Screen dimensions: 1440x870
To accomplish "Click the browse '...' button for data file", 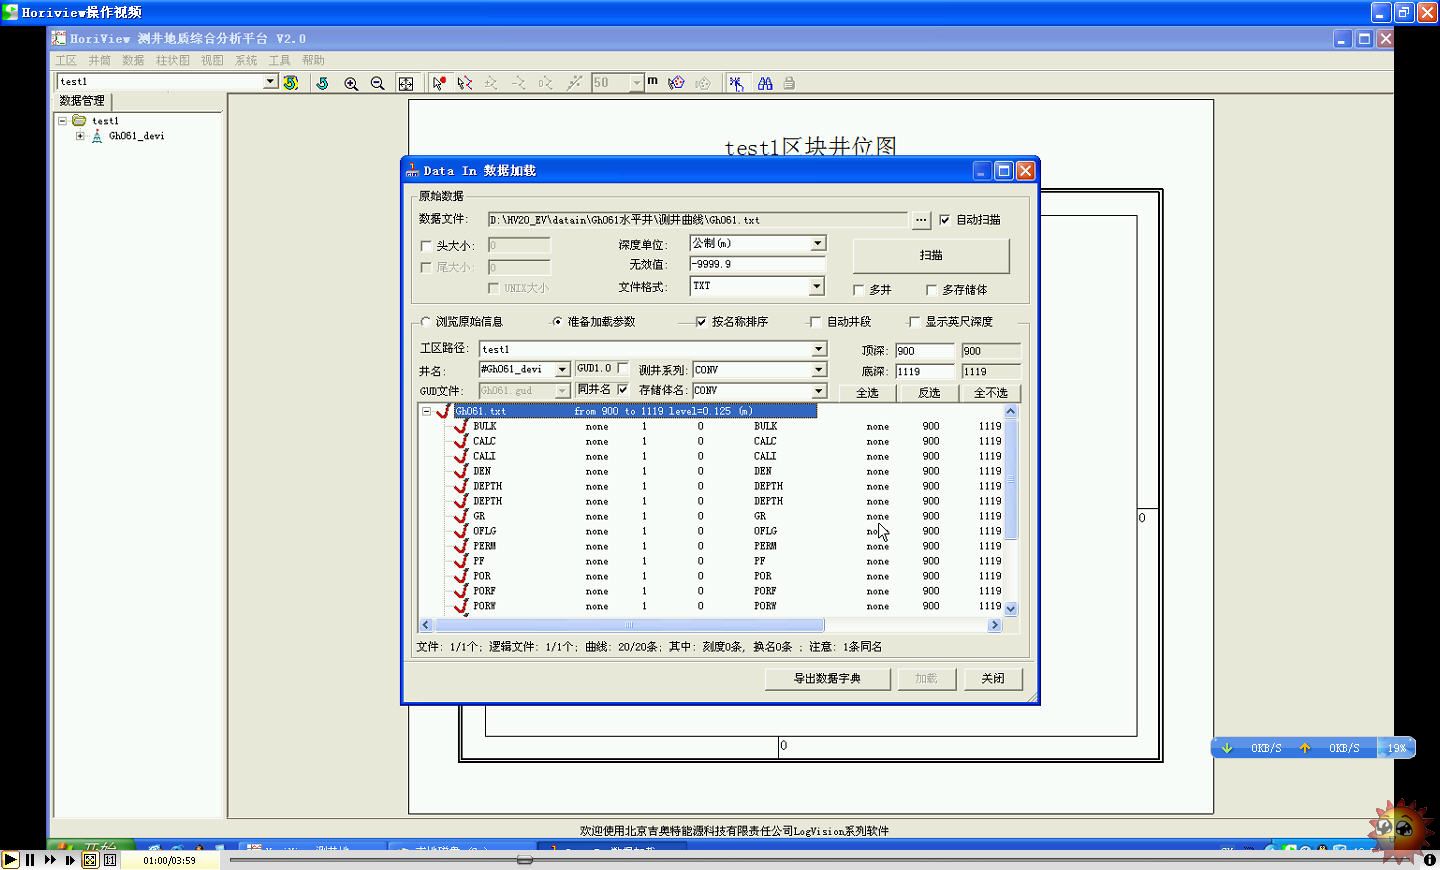I will 921,220.
